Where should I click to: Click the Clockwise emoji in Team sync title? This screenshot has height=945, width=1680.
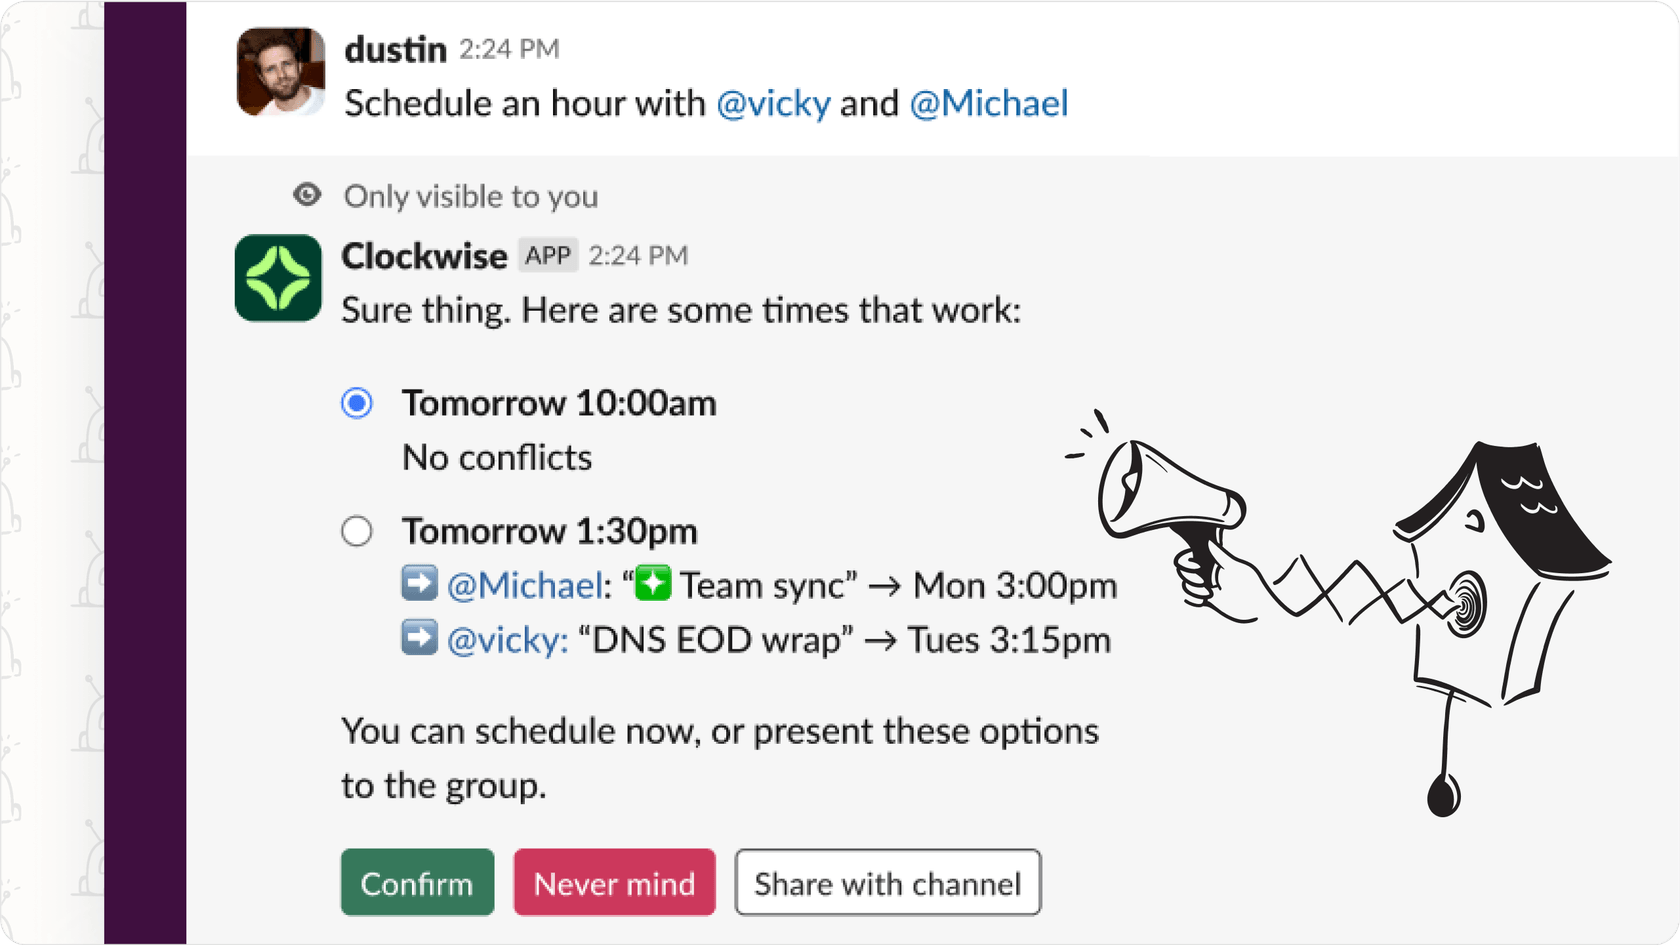(x=651, y=583)
